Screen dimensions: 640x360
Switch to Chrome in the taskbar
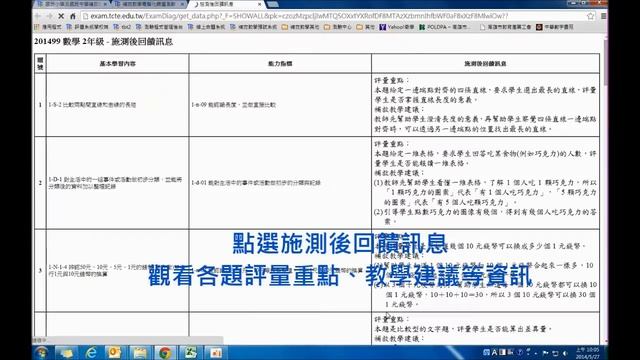click(165, 353)
